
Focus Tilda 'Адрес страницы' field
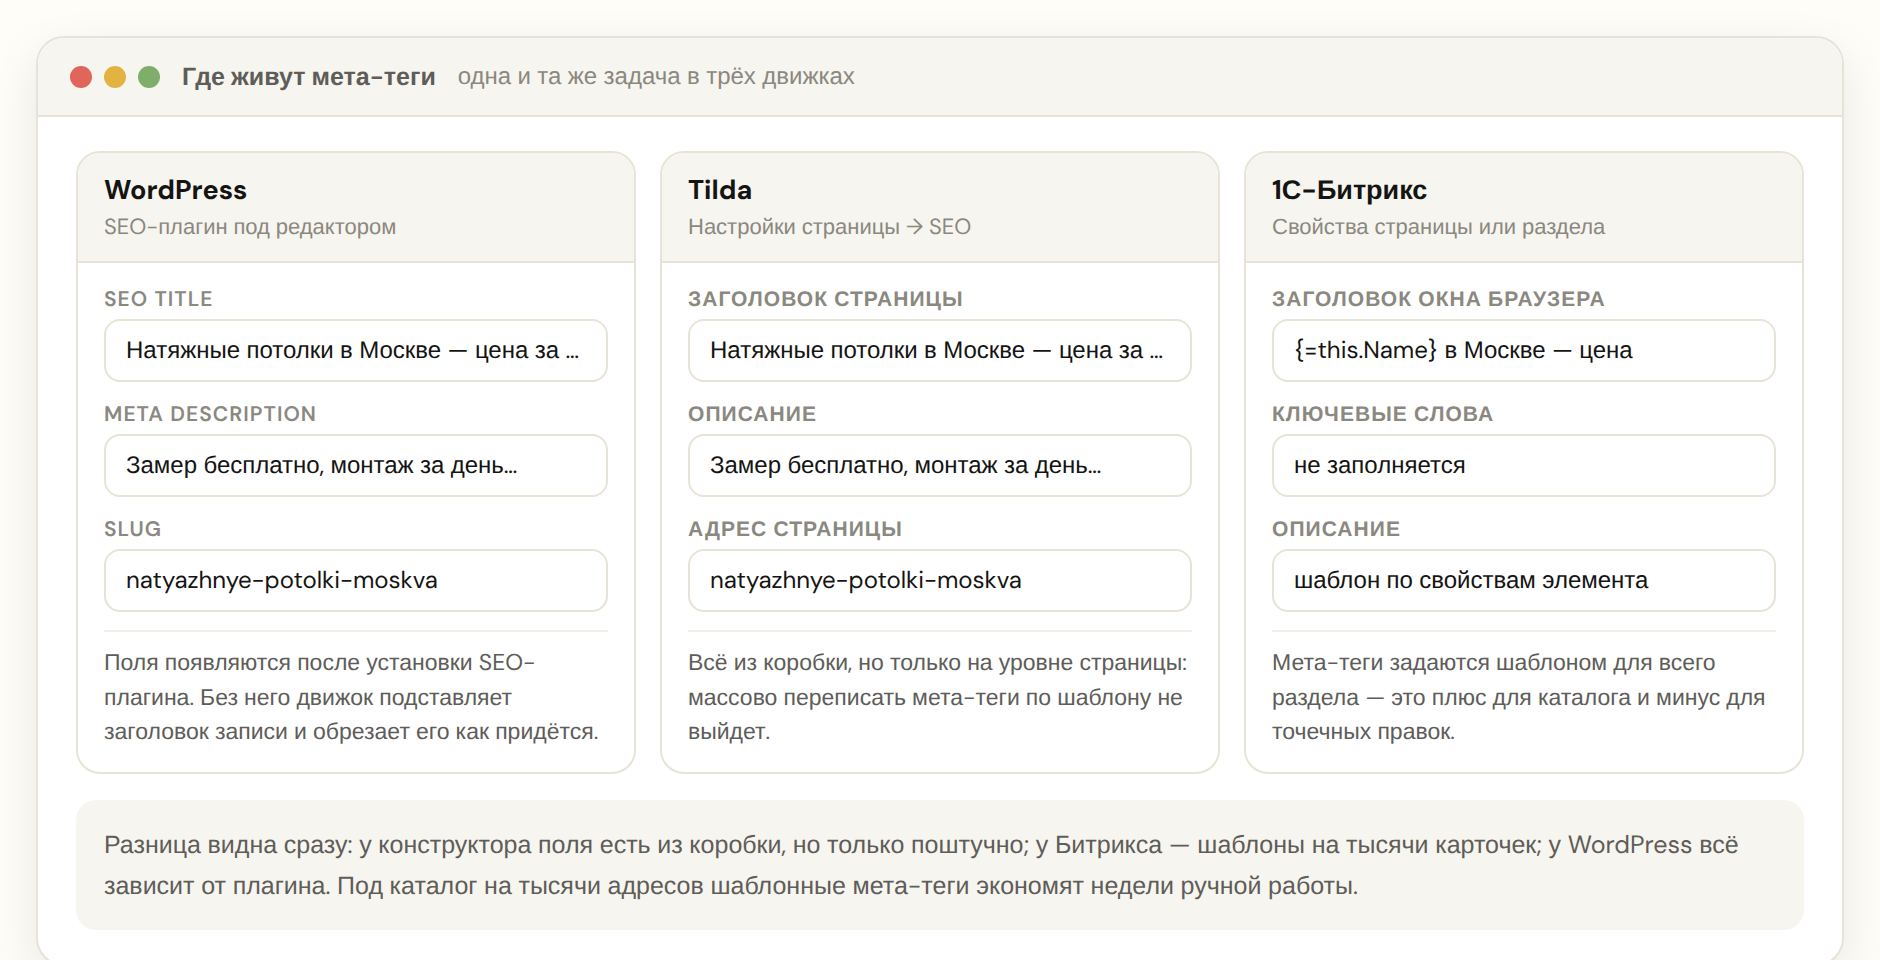pyautogui.click(x=940, y=580)
